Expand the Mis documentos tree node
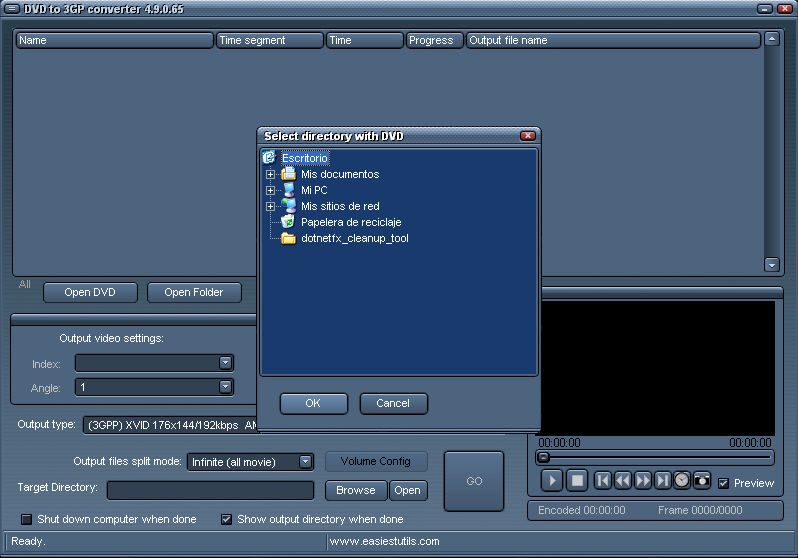 [x=270, y=174]
